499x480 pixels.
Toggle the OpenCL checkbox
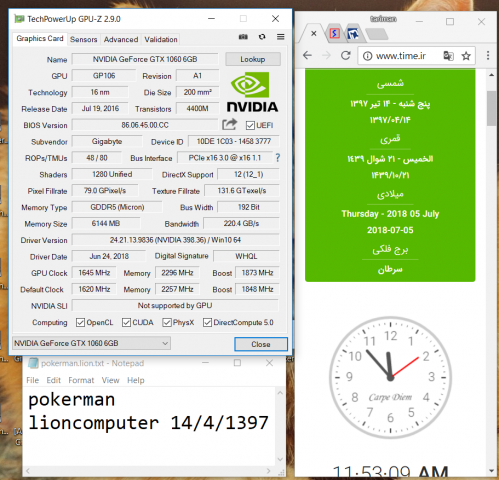(80, 322)
